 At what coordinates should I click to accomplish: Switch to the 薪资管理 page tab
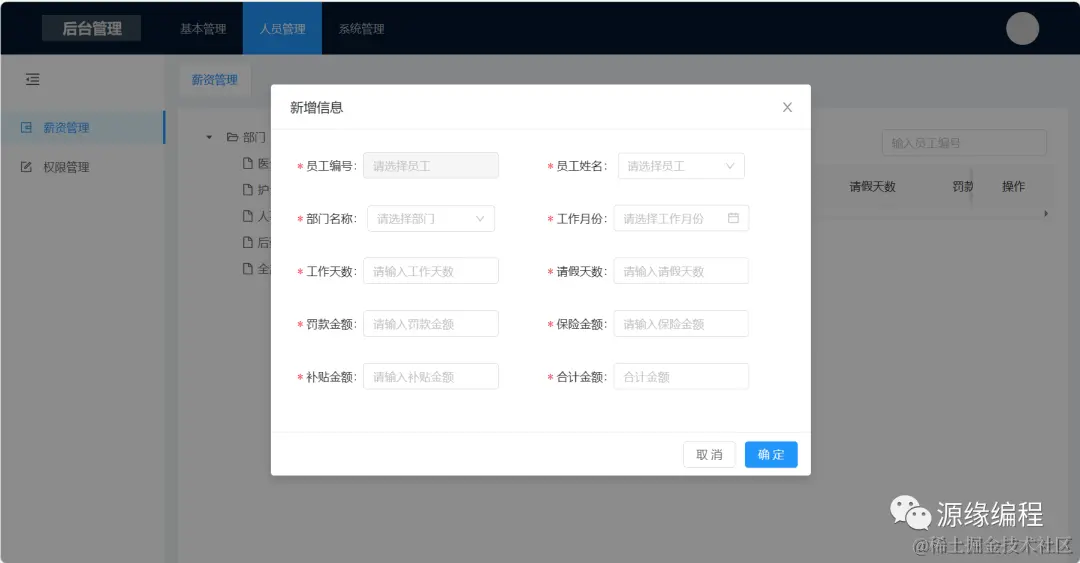point(214,80)
